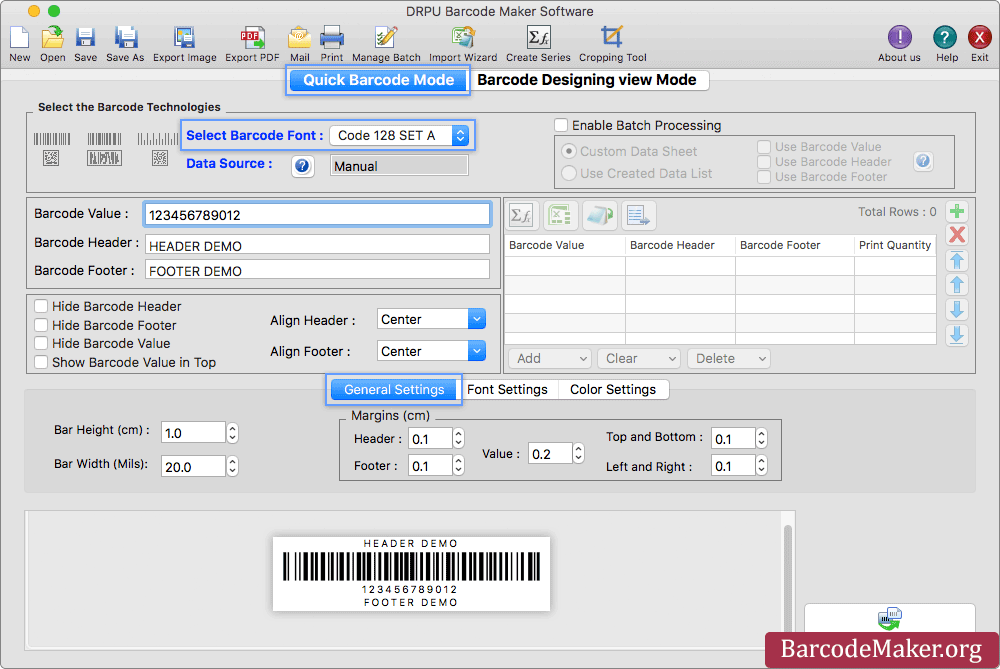Click the Data Source Manual field

click(x=399, y=166)
